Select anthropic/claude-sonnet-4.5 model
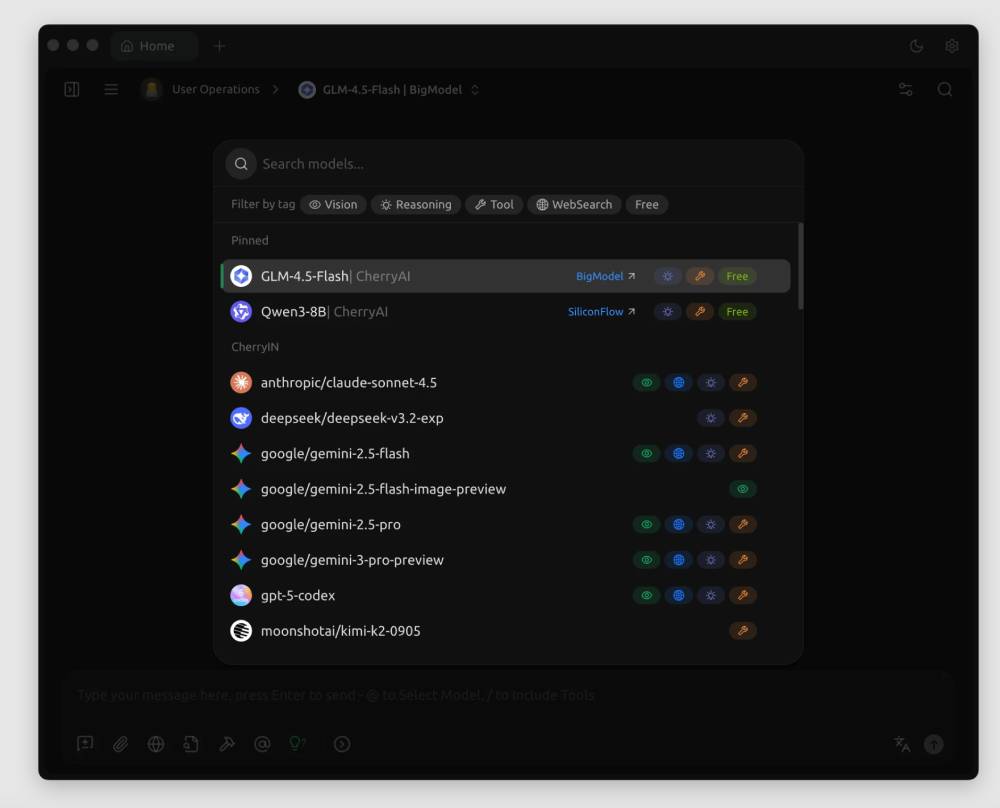The height and width of the screenshot is (808, 1000). tap(348, 383)
